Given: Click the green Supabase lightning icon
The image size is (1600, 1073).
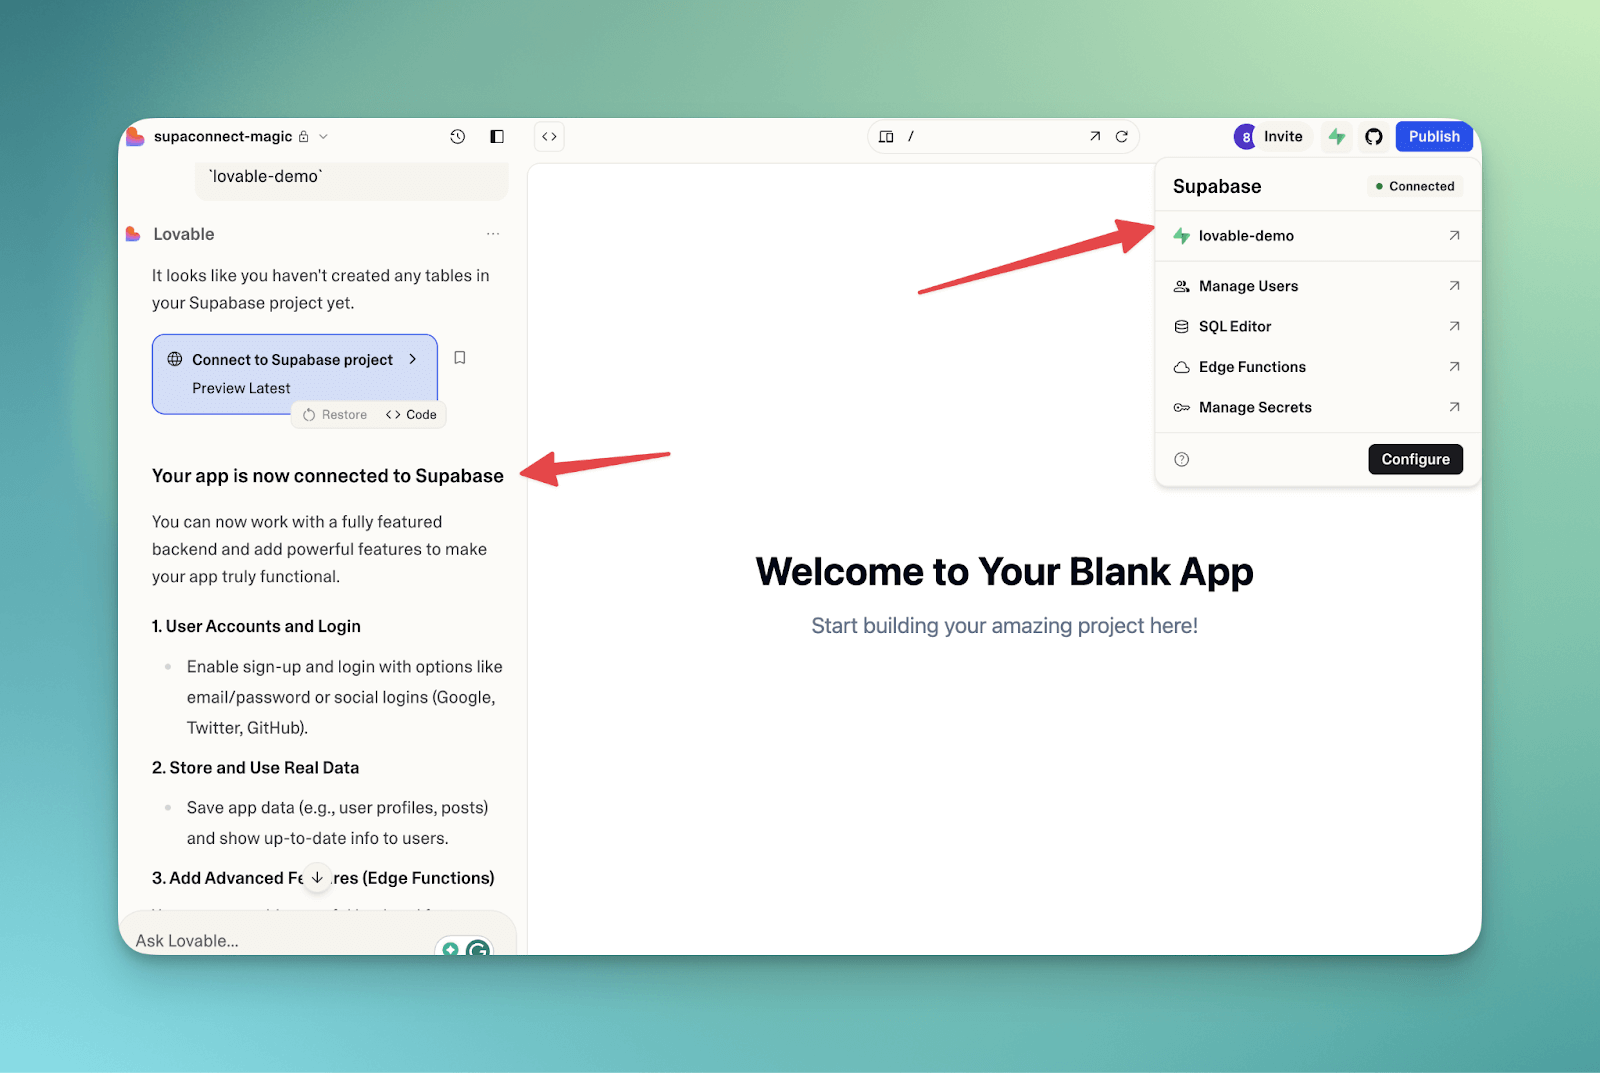Looking at the screenshot, I should click(x=1337, y=137).
